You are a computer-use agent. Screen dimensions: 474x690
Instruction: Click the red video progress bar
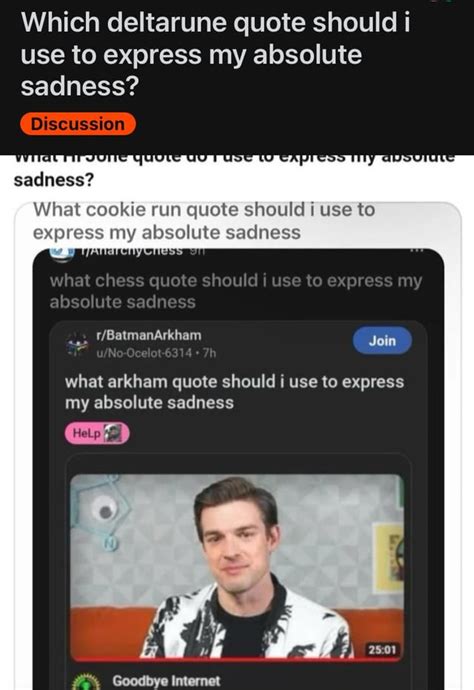click(237, 659)
